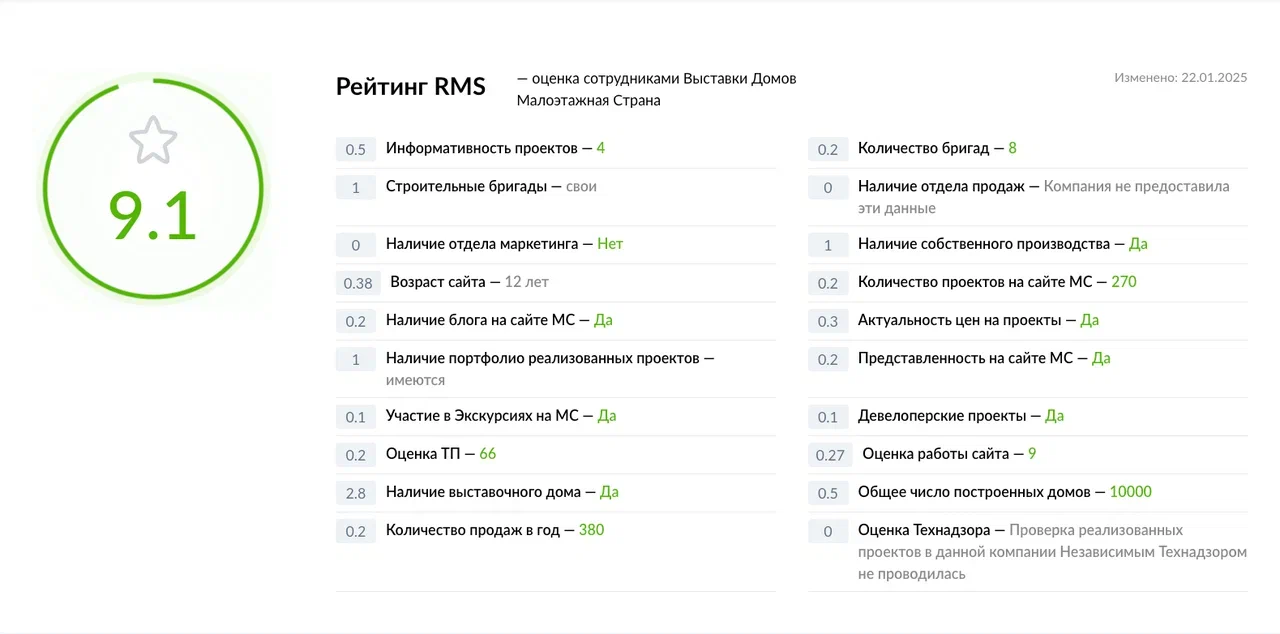Click the 0.2 badge next to Наличие блога
Screen dimensions: 1280x634
pyautogui.click(x=356, y=321)
